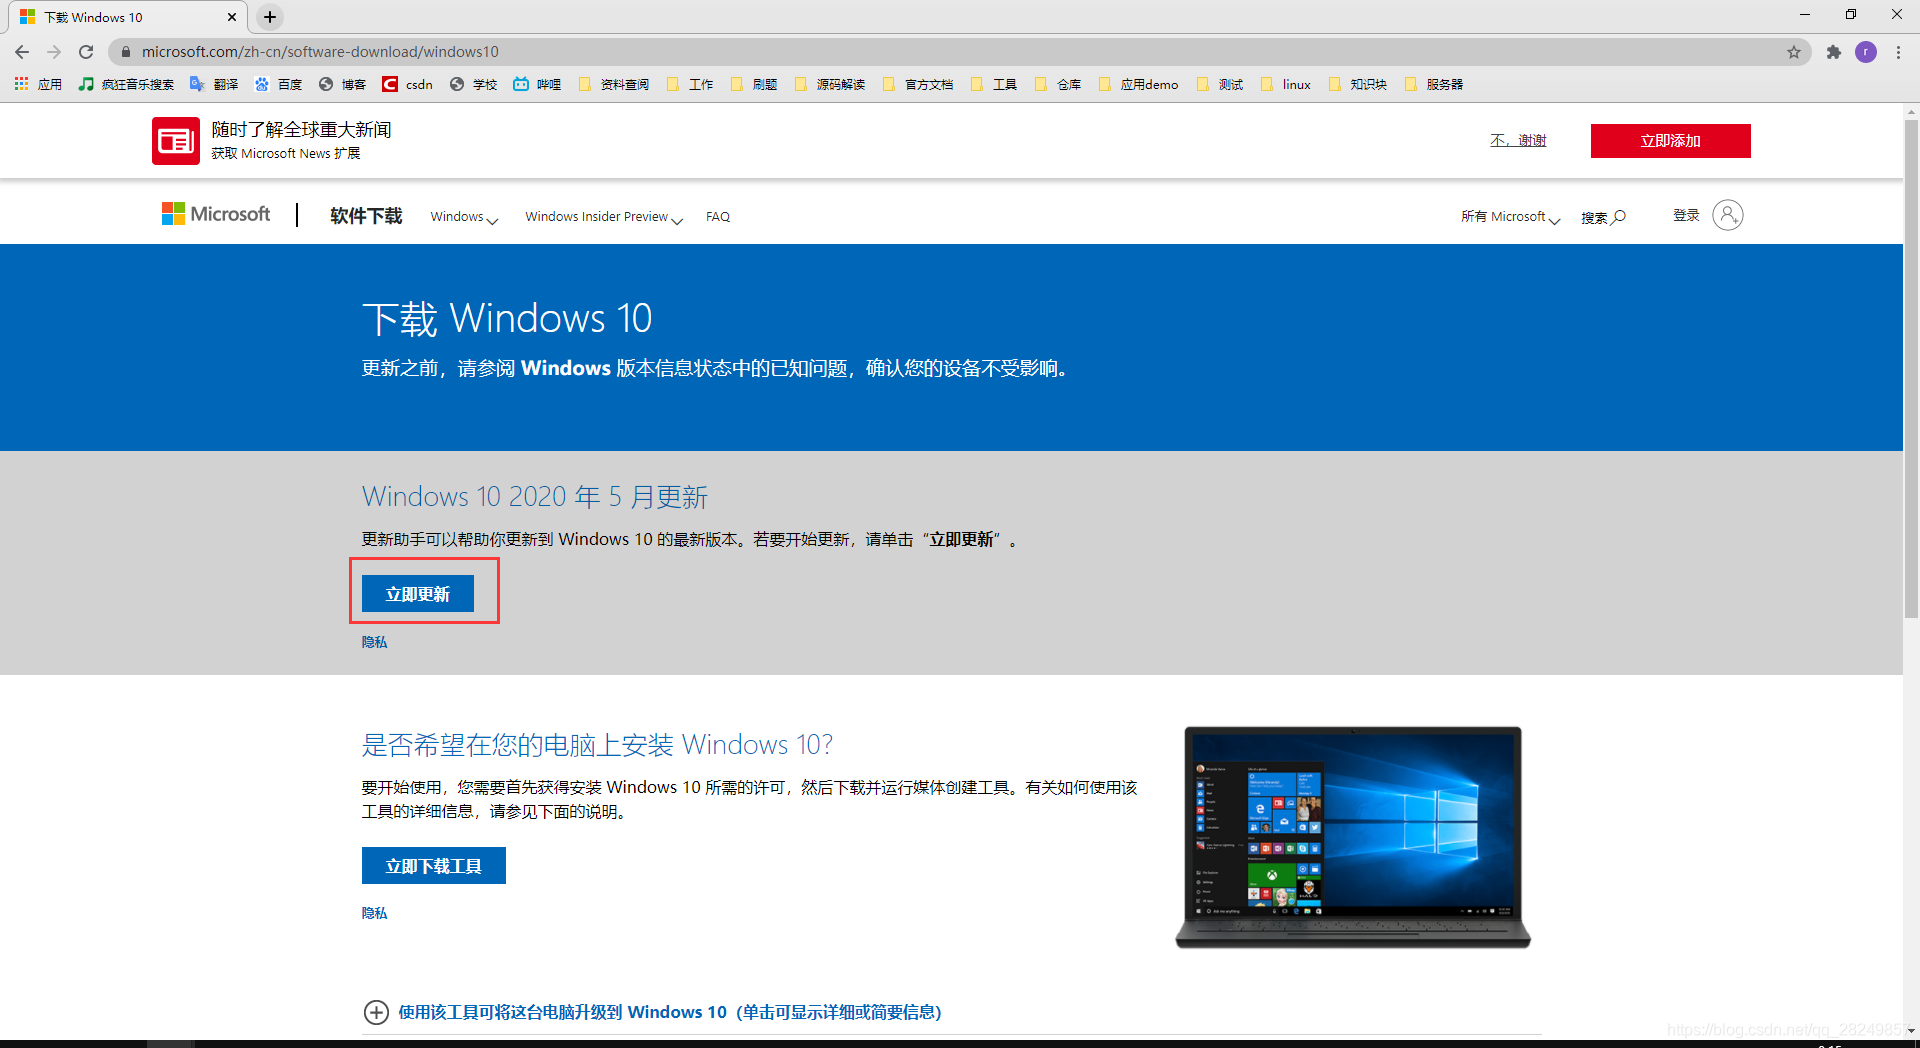1920x1048 pixels.
Task: Click the red 立即添加 button
Action: 1671,141
